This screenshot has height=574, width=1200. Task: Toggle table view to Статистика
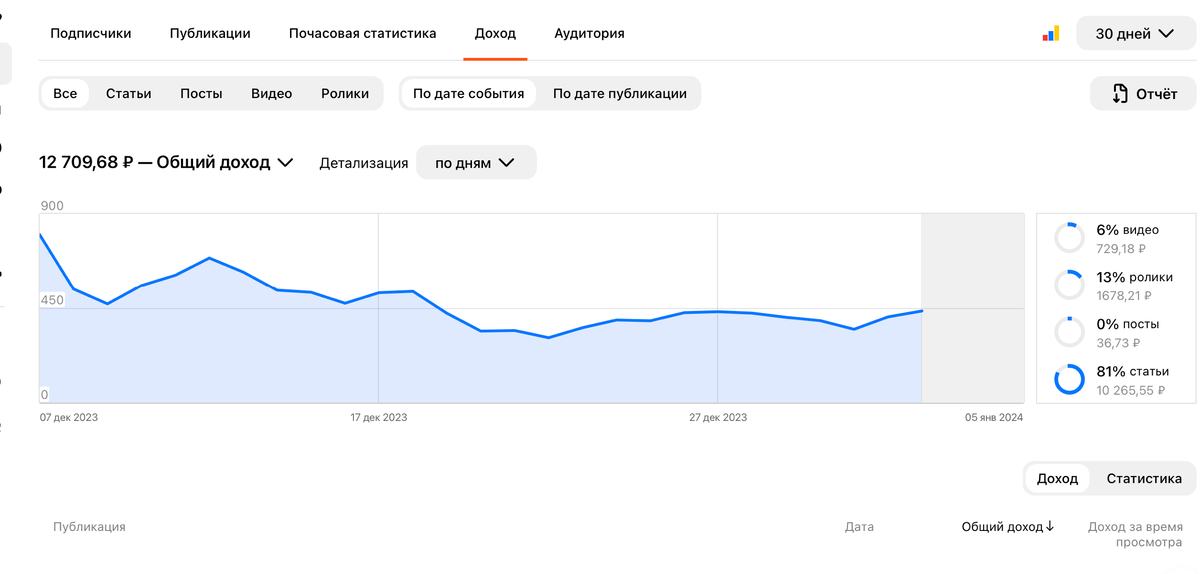pos(1144,478)
